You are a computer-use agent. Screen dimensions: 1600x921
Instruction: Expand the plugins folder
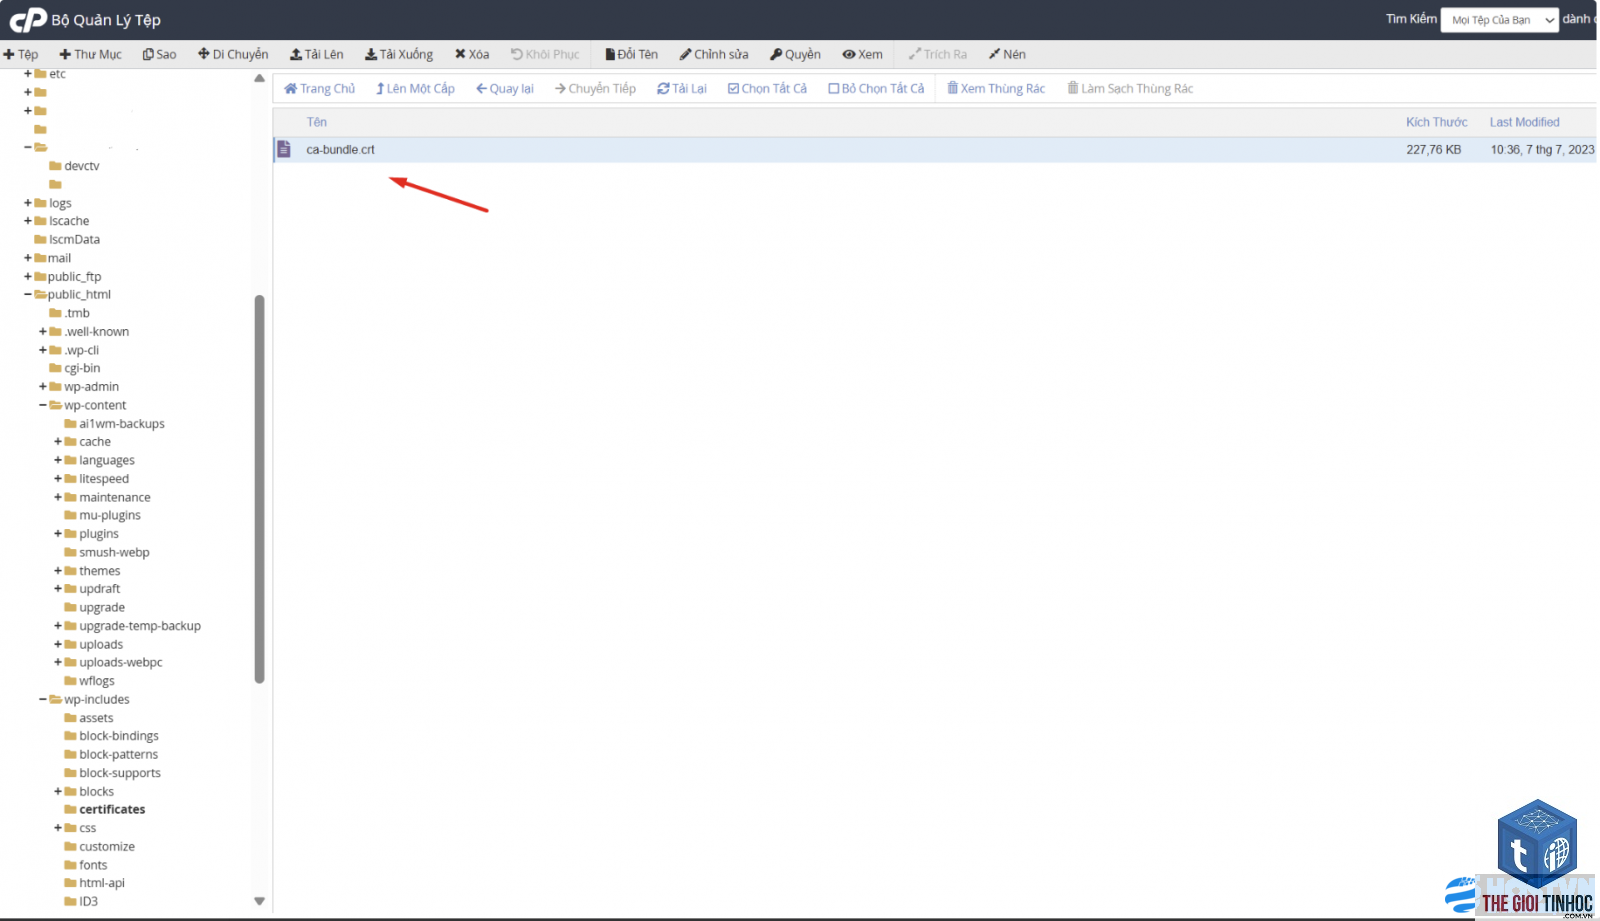tap(58, 534)
